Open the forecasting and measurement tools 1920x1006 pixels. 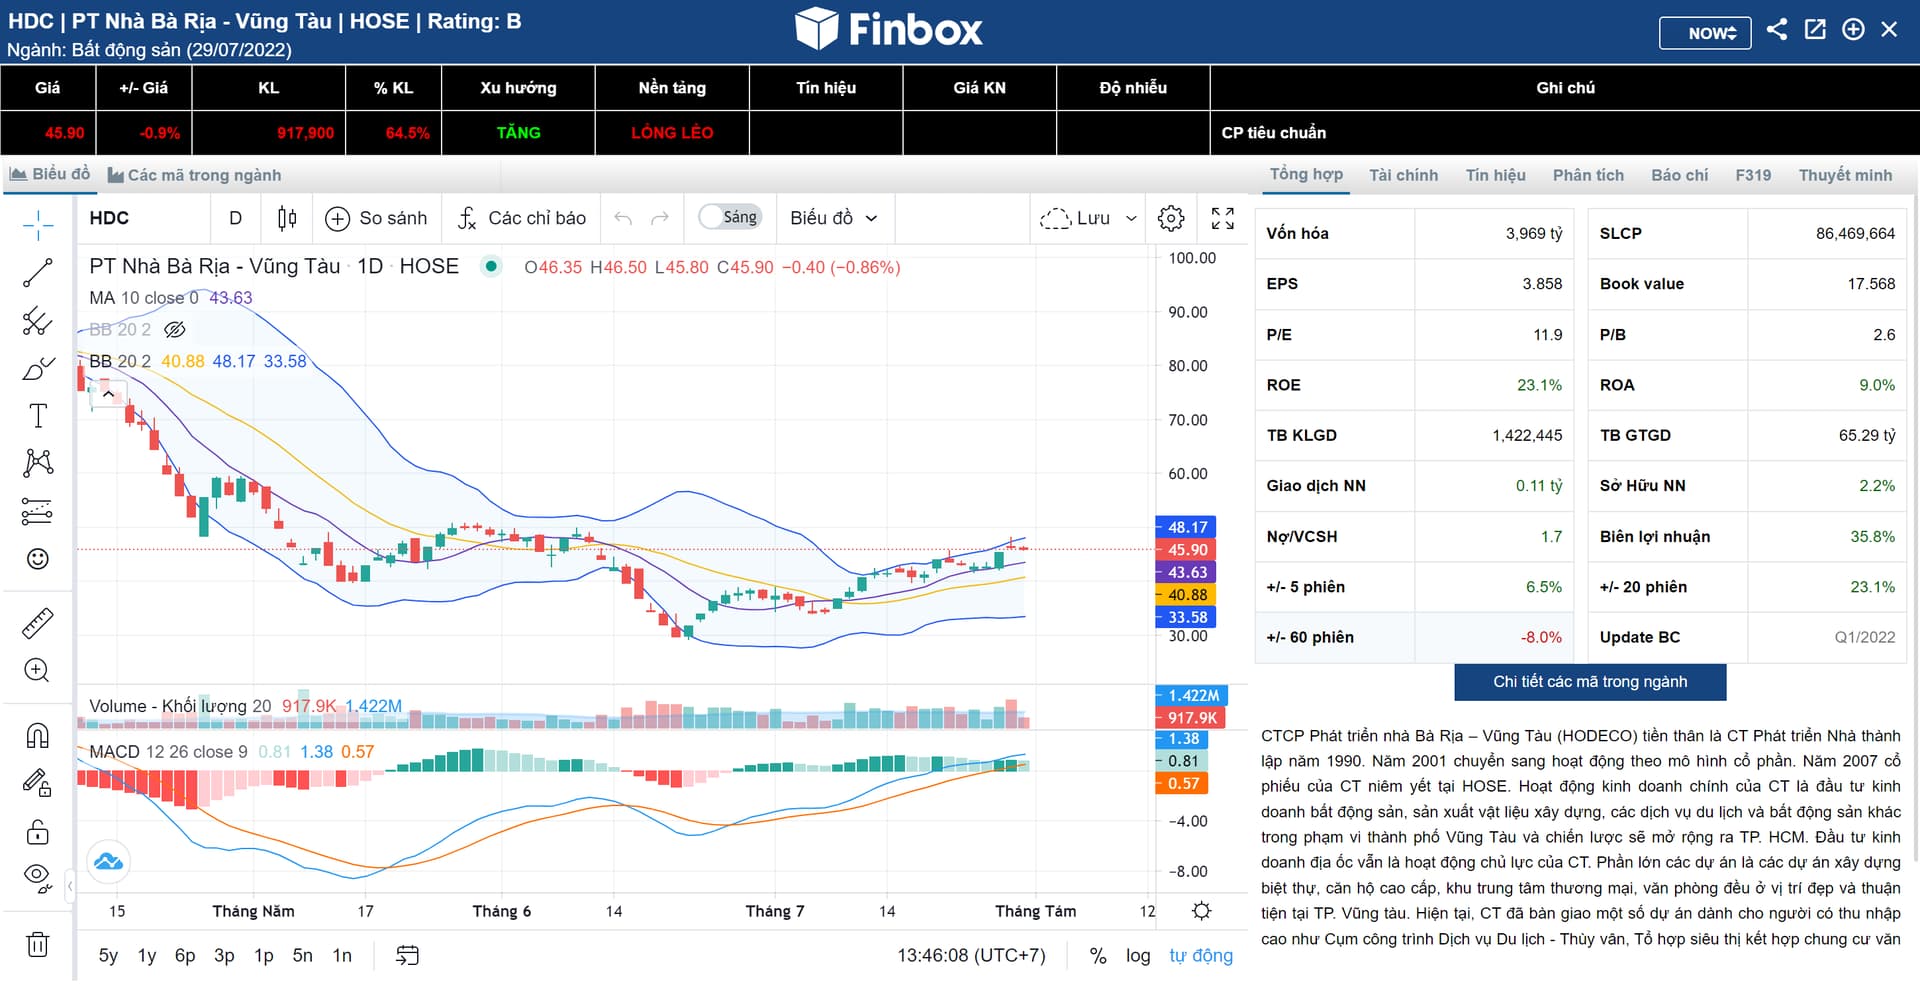pyautogui.click(x=37, y=511)
